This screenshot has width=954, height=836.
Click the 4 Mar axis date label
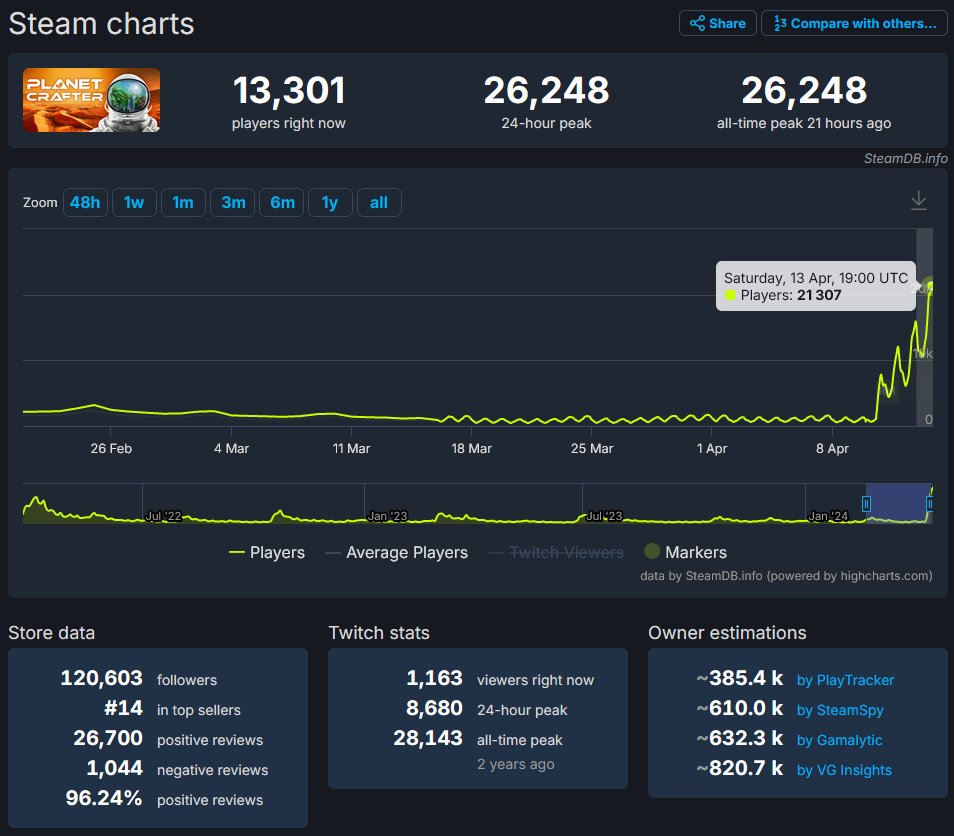pos(231,448)
